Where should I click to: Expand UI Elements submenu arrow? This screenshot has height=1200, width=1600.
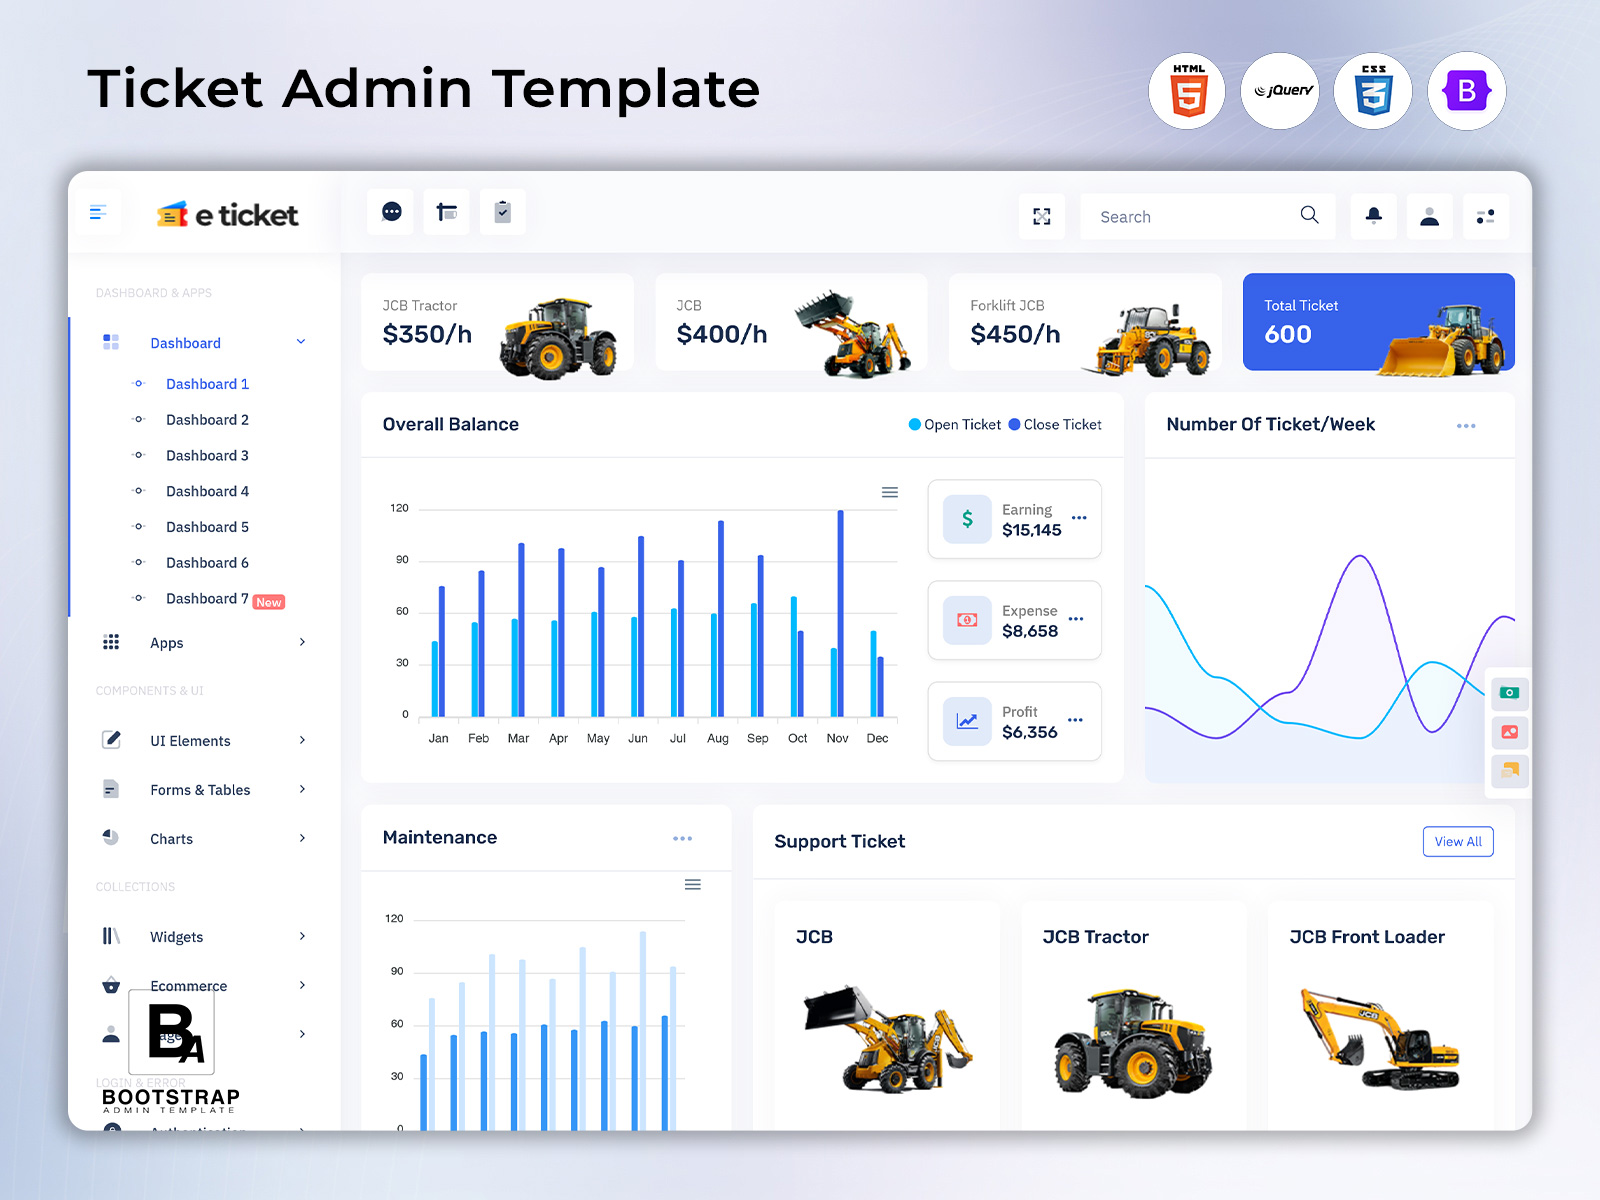pyautogui.click(x=302, y=740)
